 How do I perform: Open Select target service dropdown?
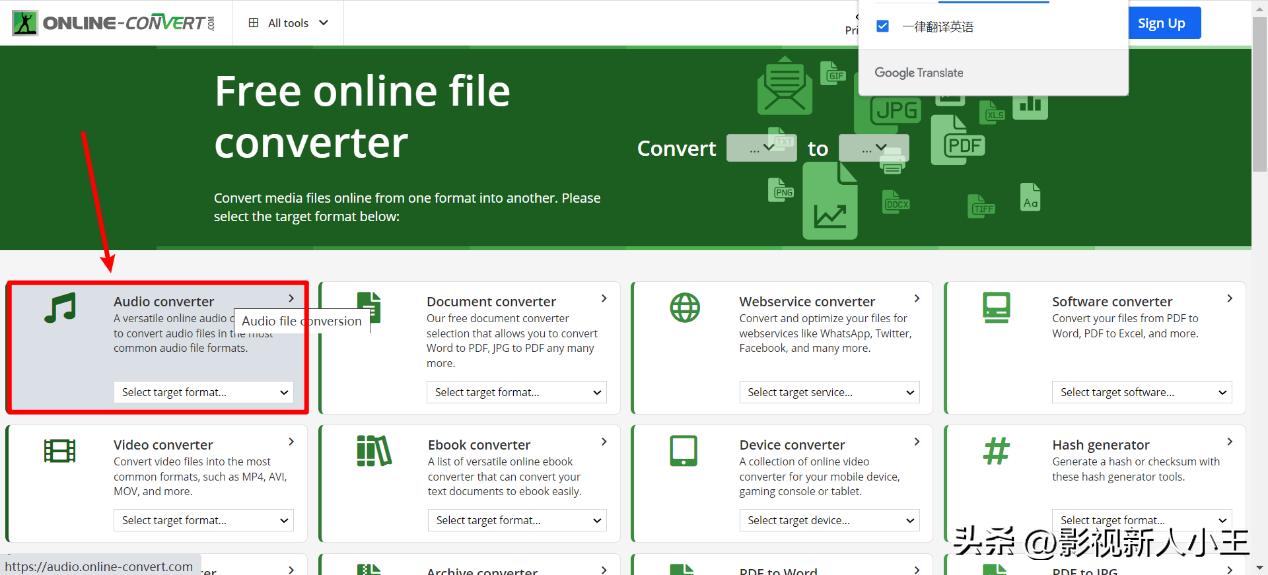tap(829, 392)
